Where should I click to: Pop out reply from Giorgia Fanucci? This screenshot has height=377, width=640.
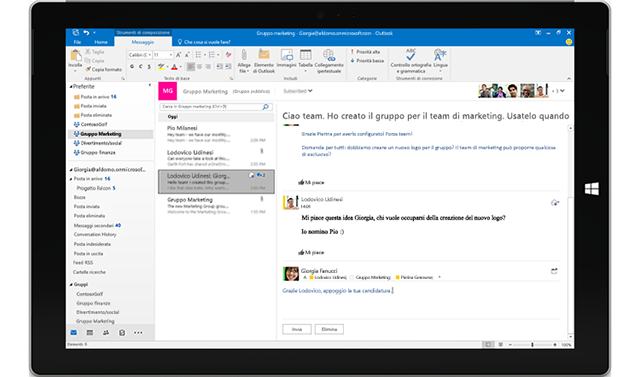tap(554, 271)
